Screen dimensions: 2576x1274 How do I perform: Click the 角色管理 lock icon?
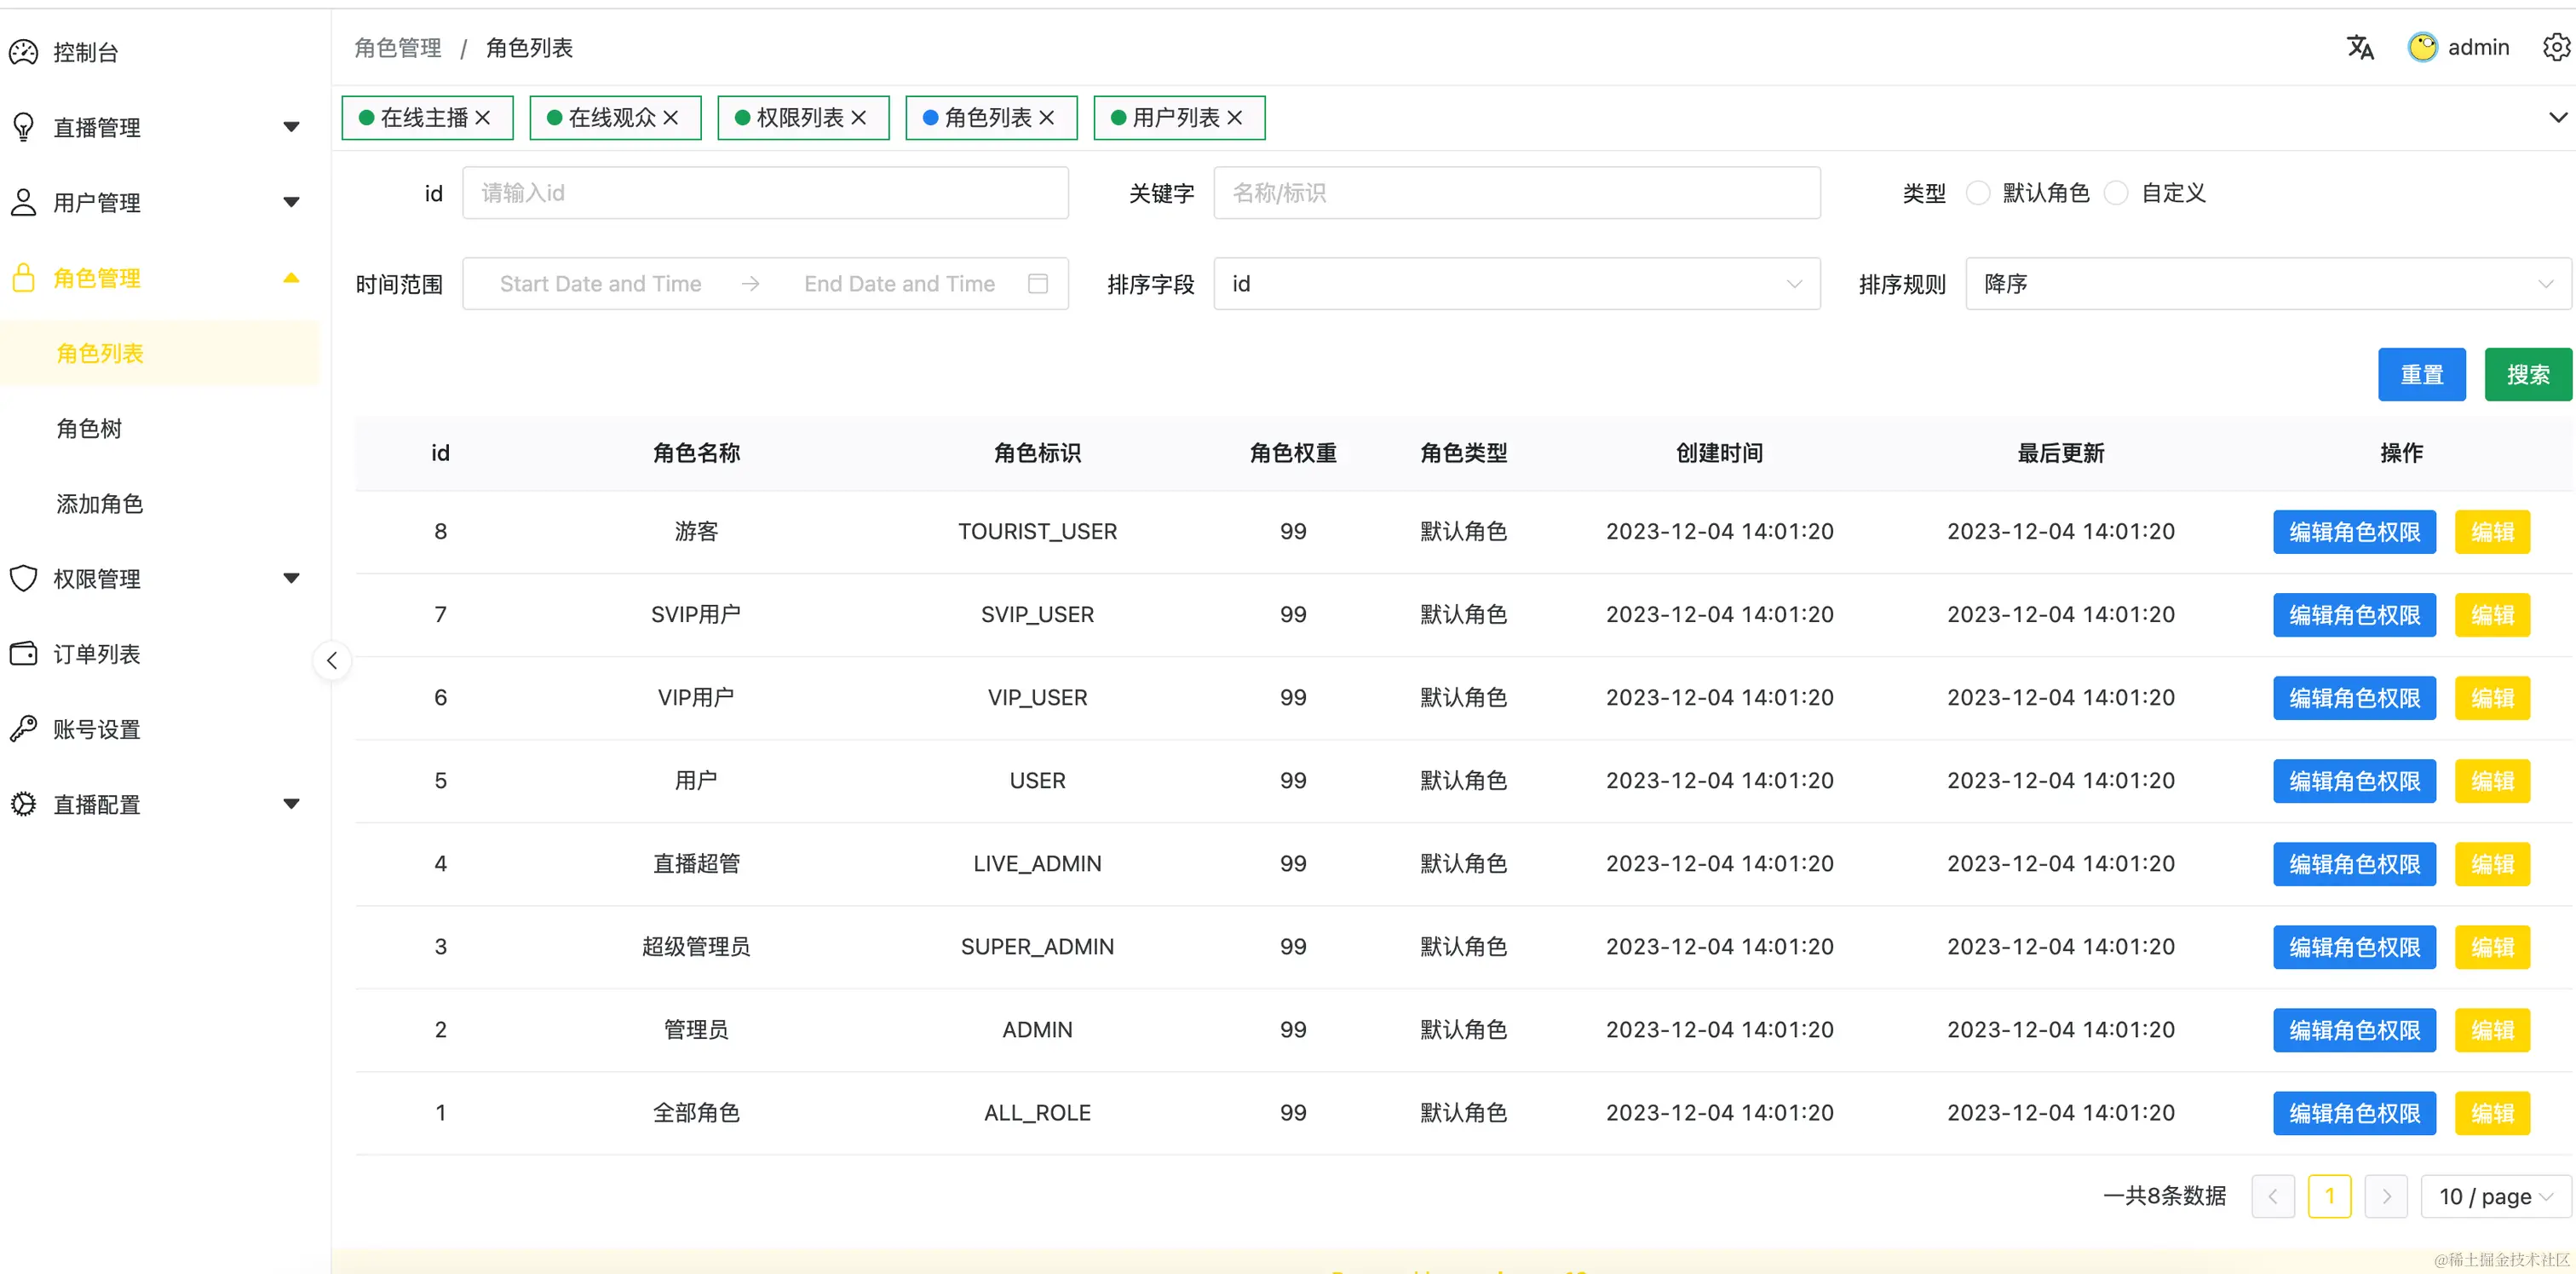pyautogui.click(x=24, y=277)
